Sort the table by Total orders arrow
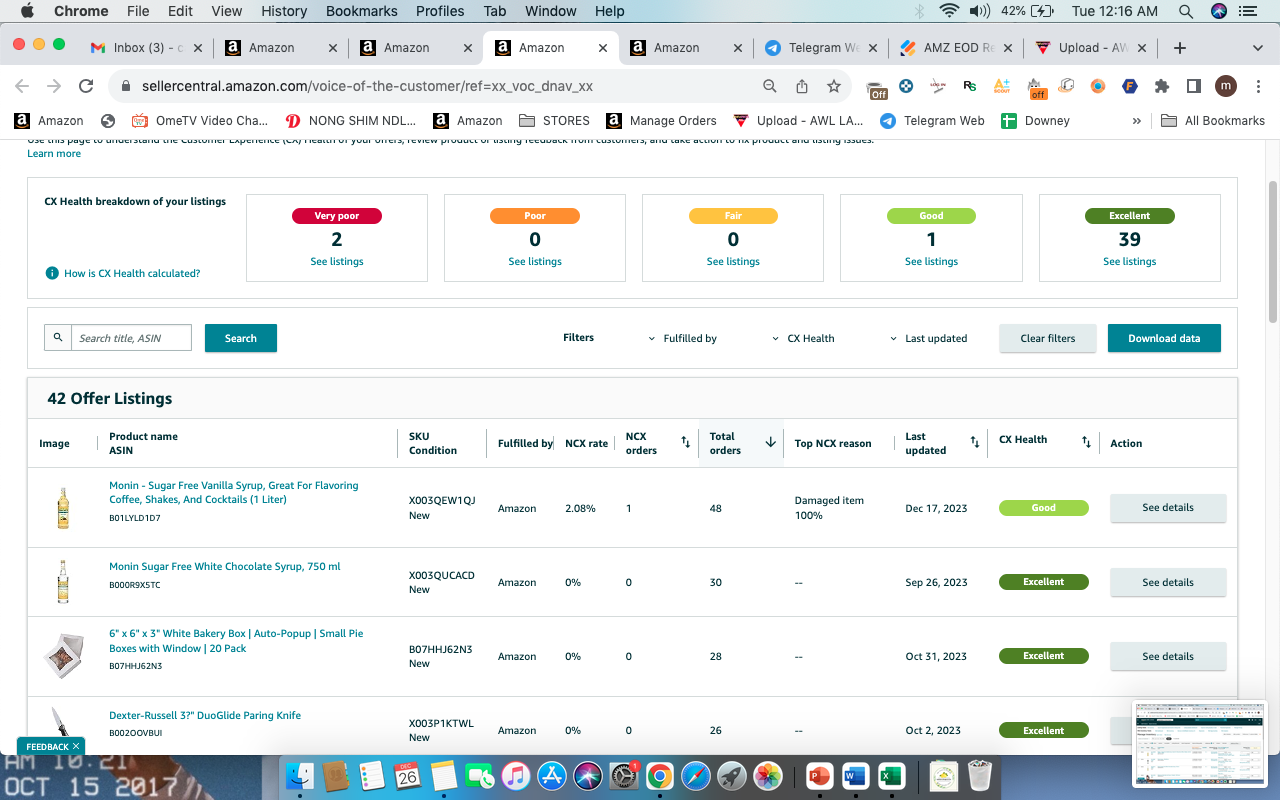This screenshot has width=1280, height=800. tap(770, 442)
